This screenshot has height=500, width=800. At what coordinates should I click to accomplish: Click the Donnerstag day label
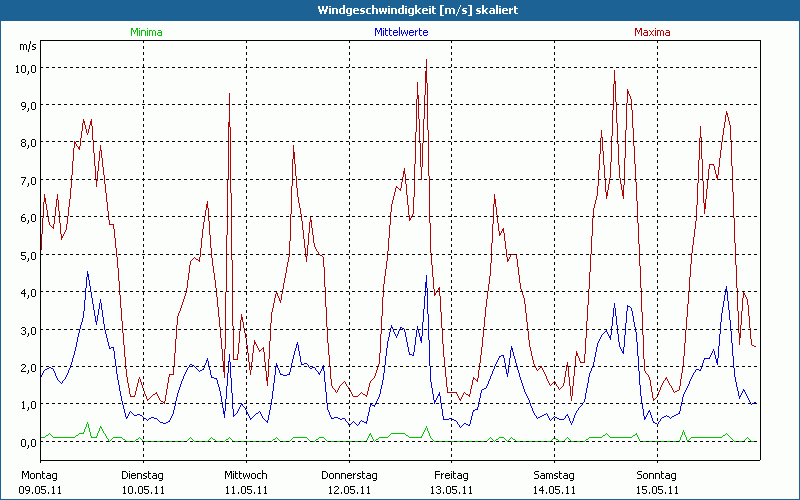[x=349, y=476]
